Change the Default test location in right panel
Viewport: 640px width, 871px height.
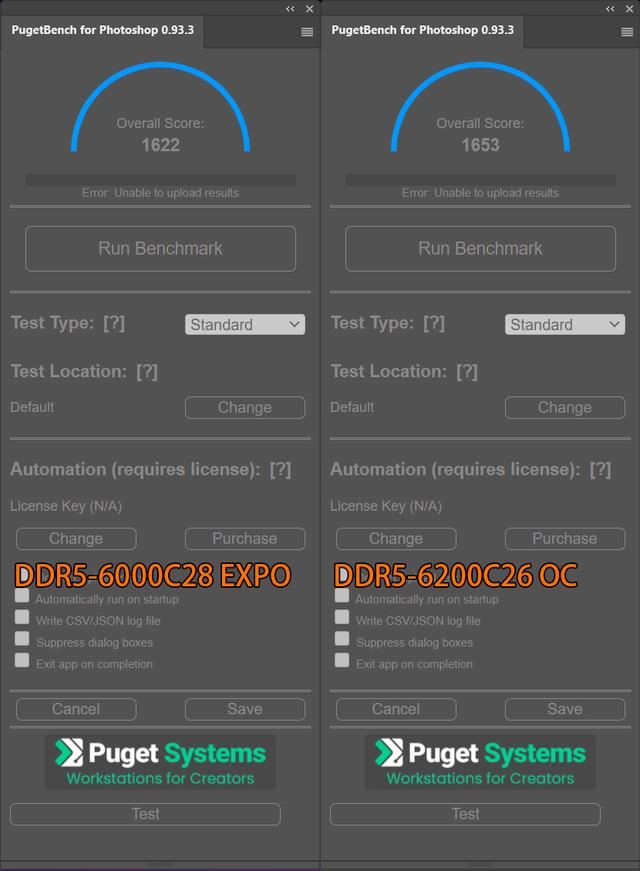click(565, 407)
